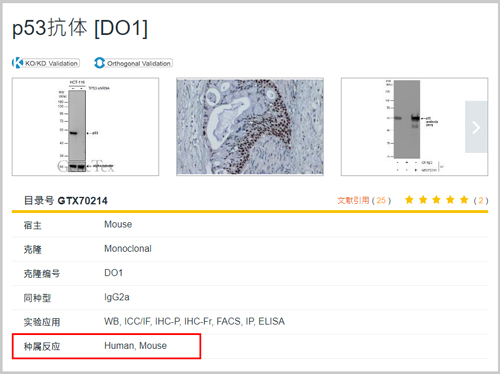Click the KO/KD Validation label text
The image size is (500, 374).
click(x=51, y=63)
